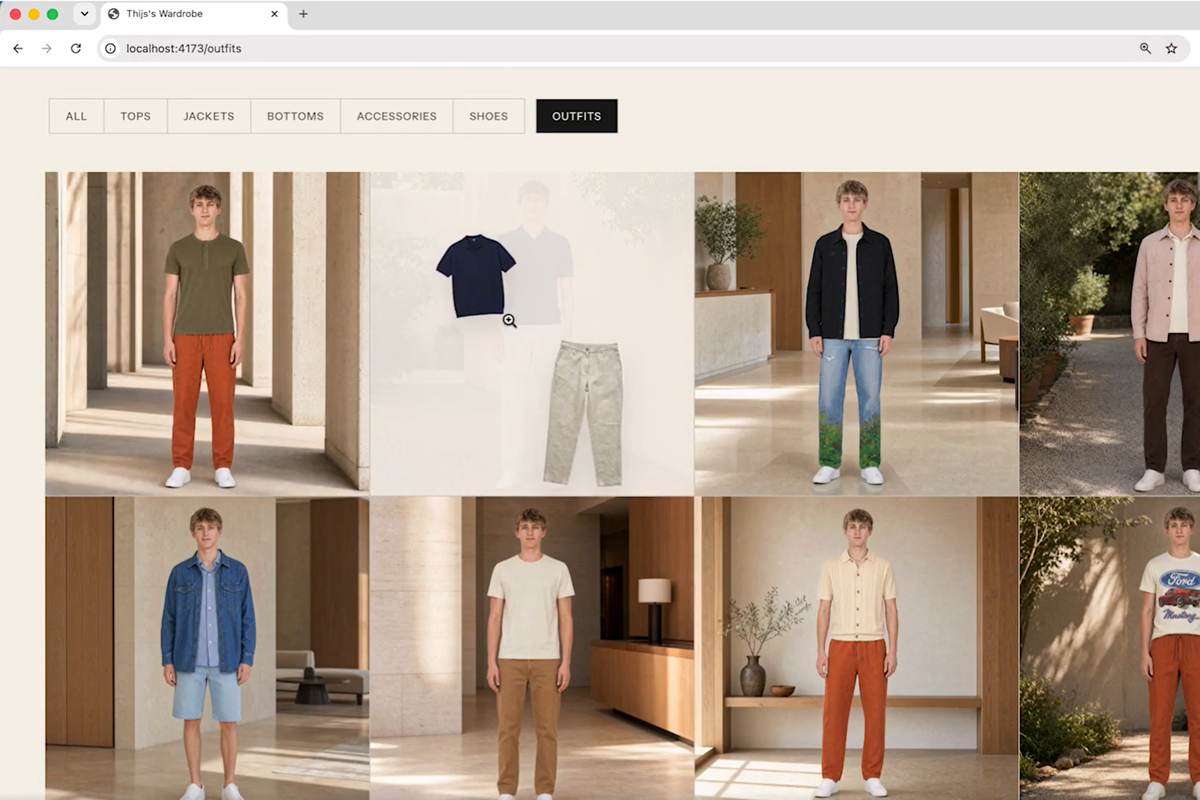Viewport: 1200px width, 800px height.
Task: Click the navy polo shirt item
Action: 476,277
